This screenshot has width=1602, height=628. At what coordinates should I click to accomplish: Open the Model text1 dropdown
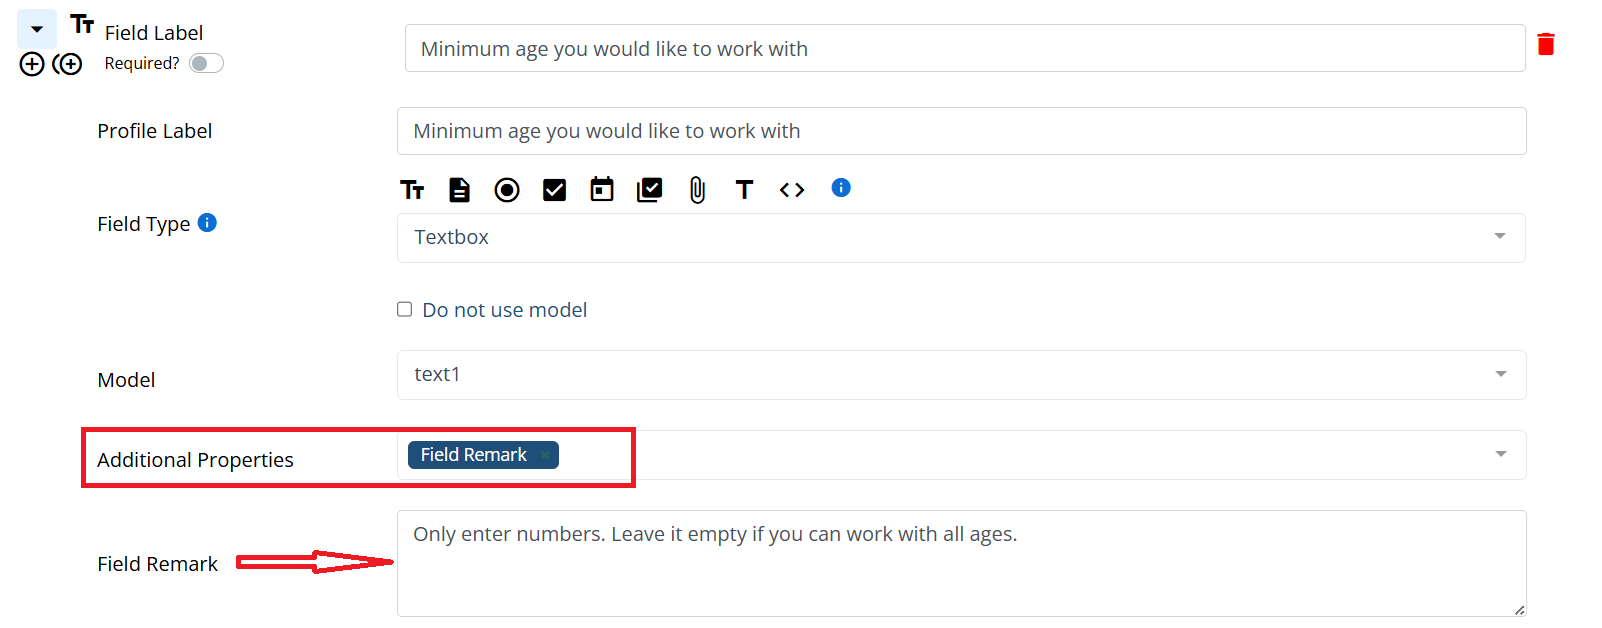960,375
